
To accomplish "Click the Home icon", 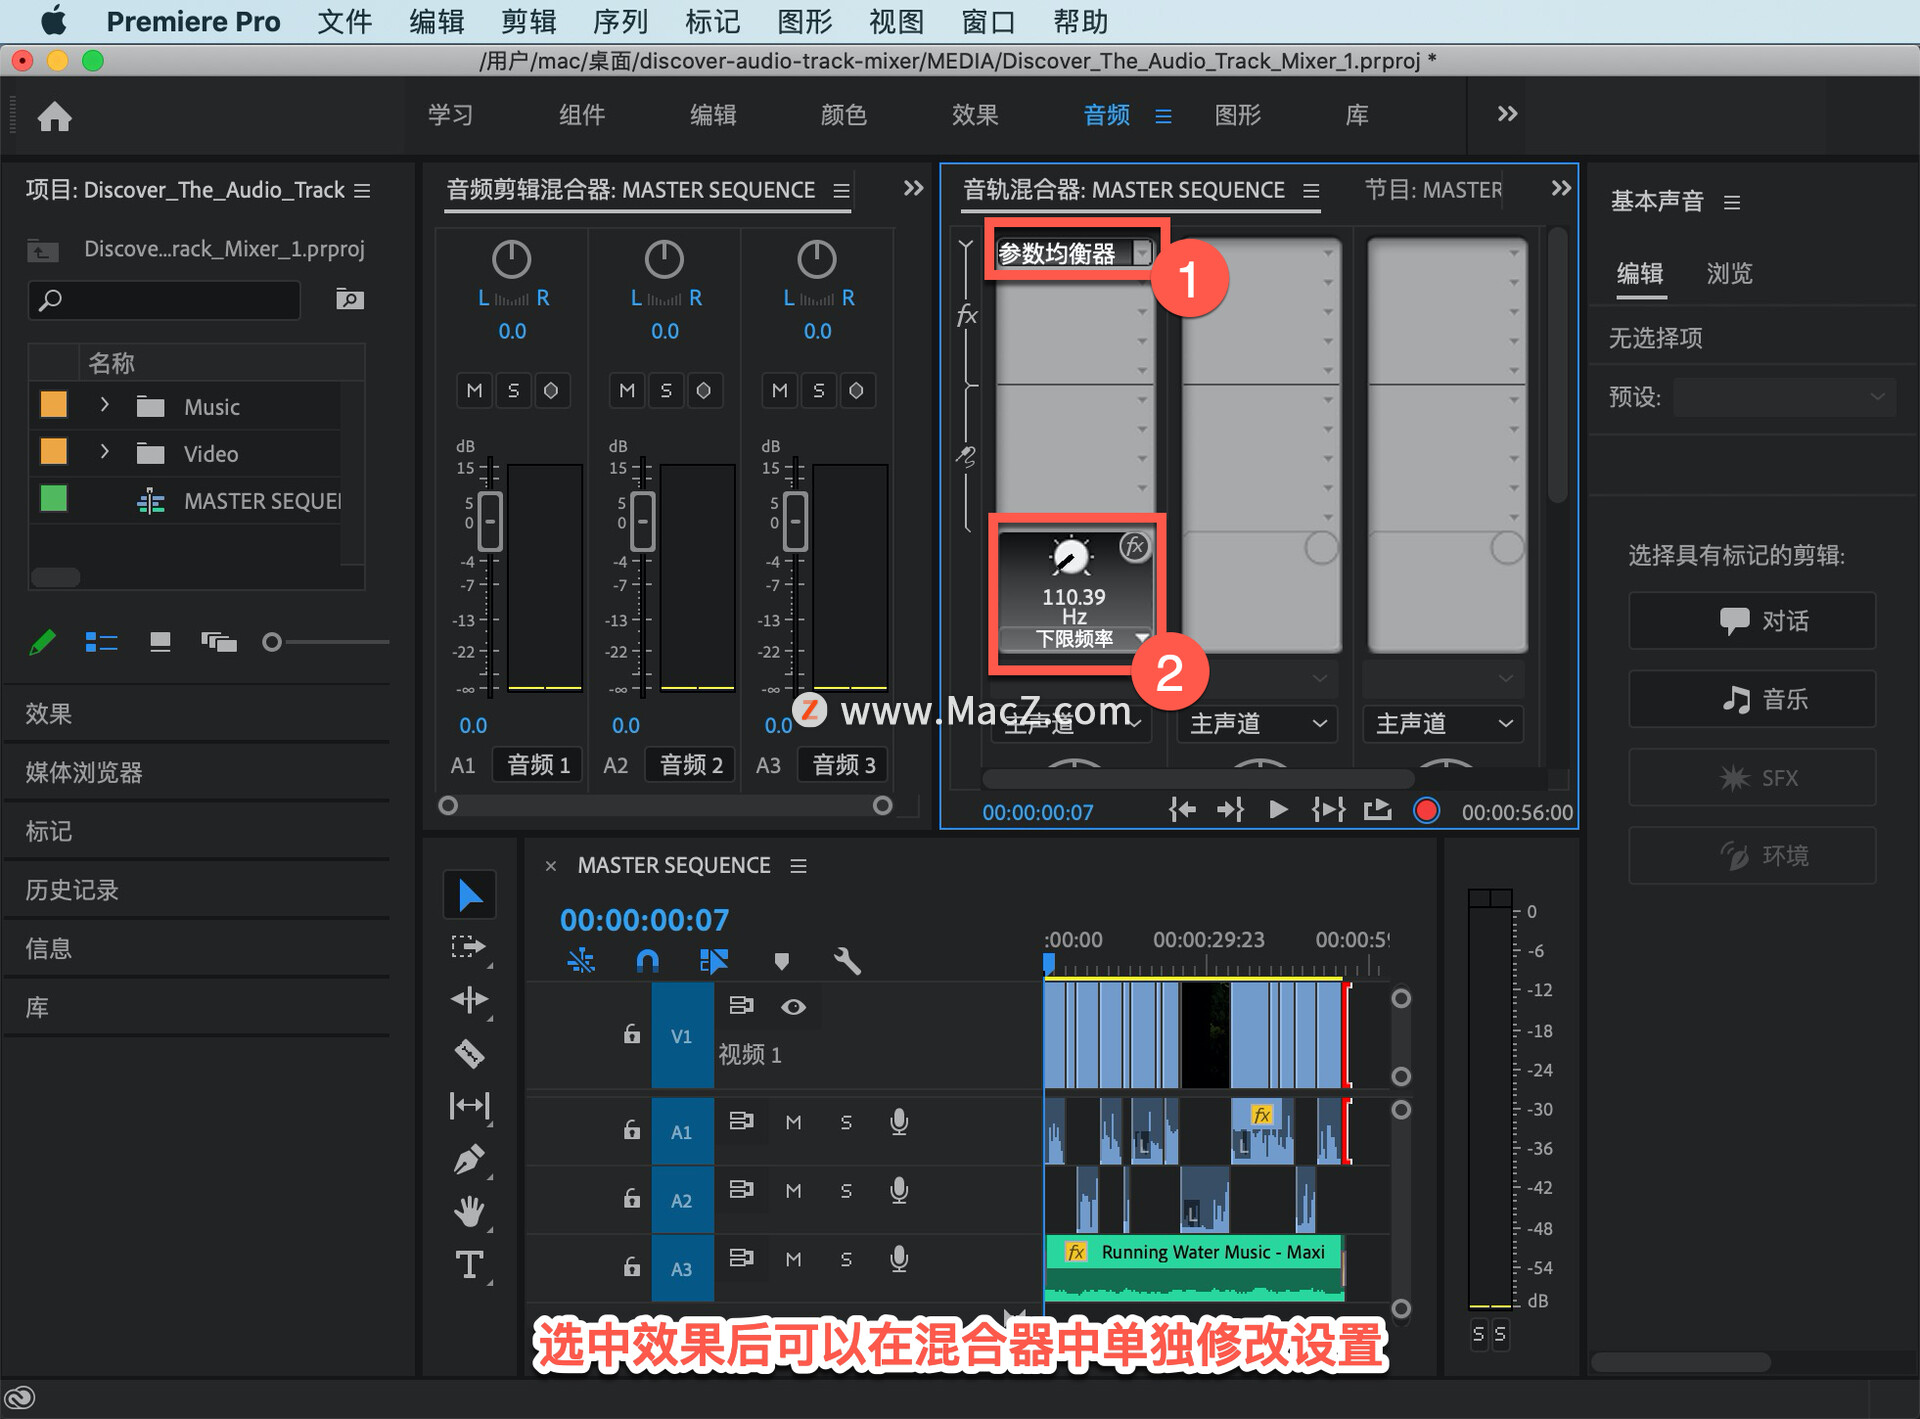I will tap(54, 117).
